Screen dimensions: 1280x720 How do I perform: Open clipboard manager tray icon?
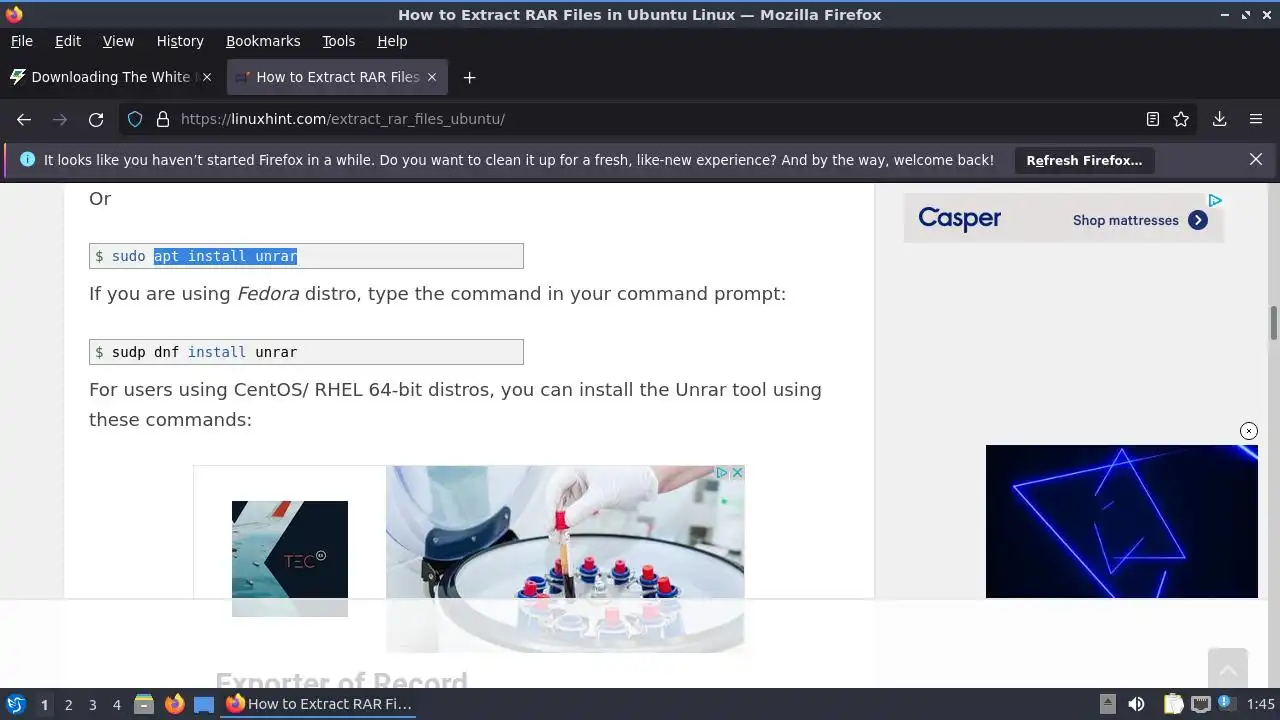(x=1173, y=704)
